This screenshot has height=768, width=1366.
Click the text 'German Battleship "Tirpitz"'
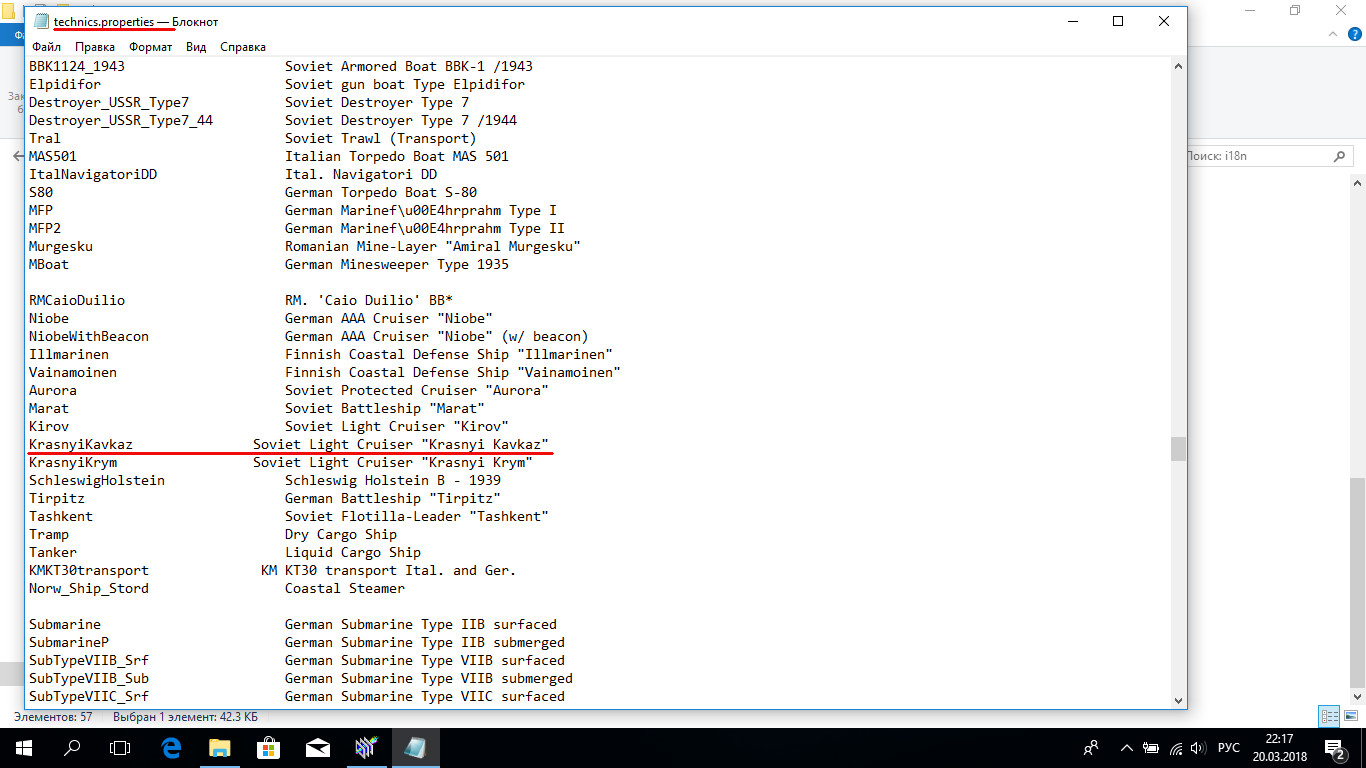(x=393, y=498)
